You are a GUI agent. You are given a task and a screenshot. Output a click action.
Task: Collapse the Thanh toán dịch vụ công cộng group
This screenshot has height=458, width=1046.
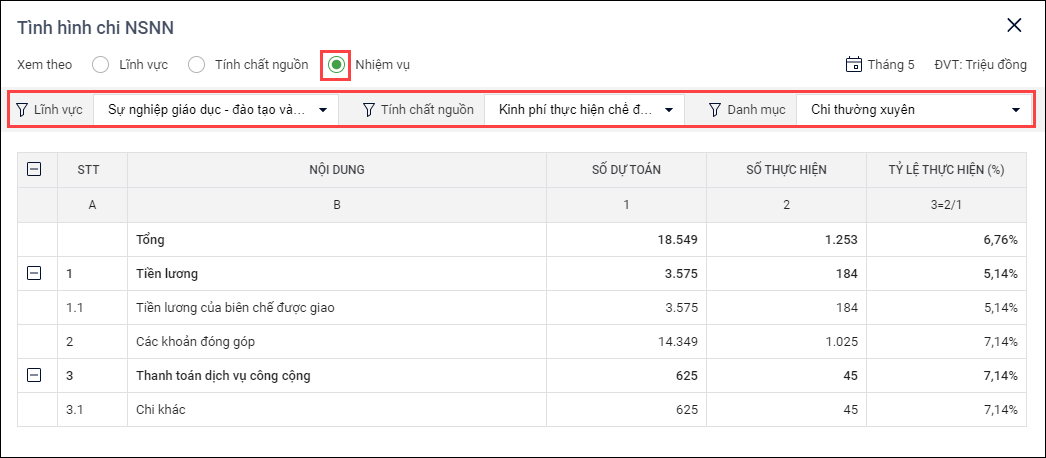34,375
